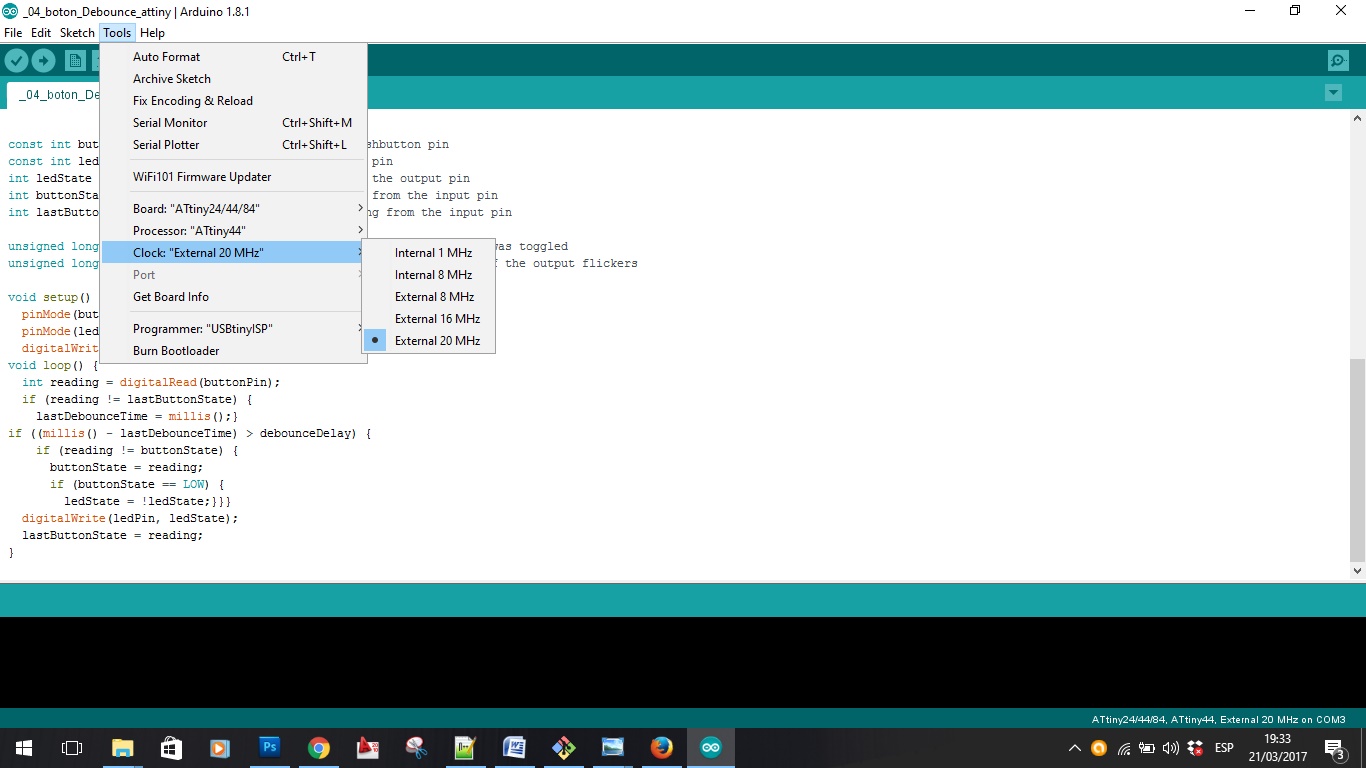Open the Windows Store taskbar icon
1366x768 pixels.
pyautogui.click(x=171, y=748)
